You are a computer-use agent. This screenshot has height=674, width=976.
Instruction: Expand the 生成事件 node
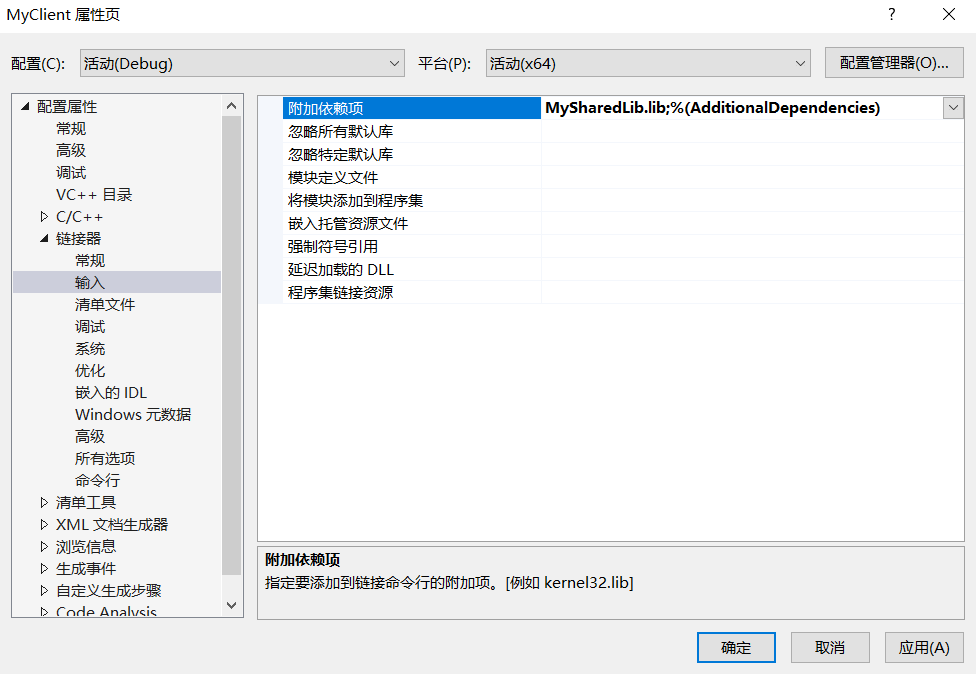pos(44,568)
